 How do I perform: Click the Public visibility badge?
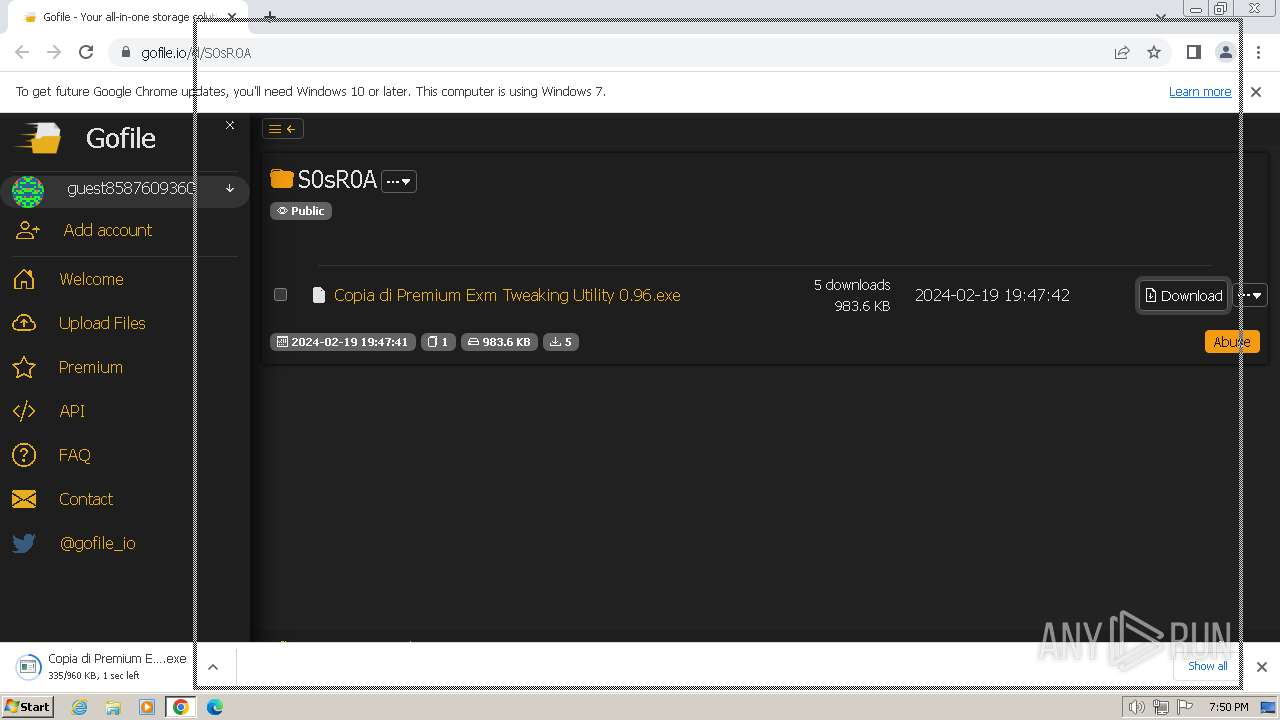tap(301, 211)
